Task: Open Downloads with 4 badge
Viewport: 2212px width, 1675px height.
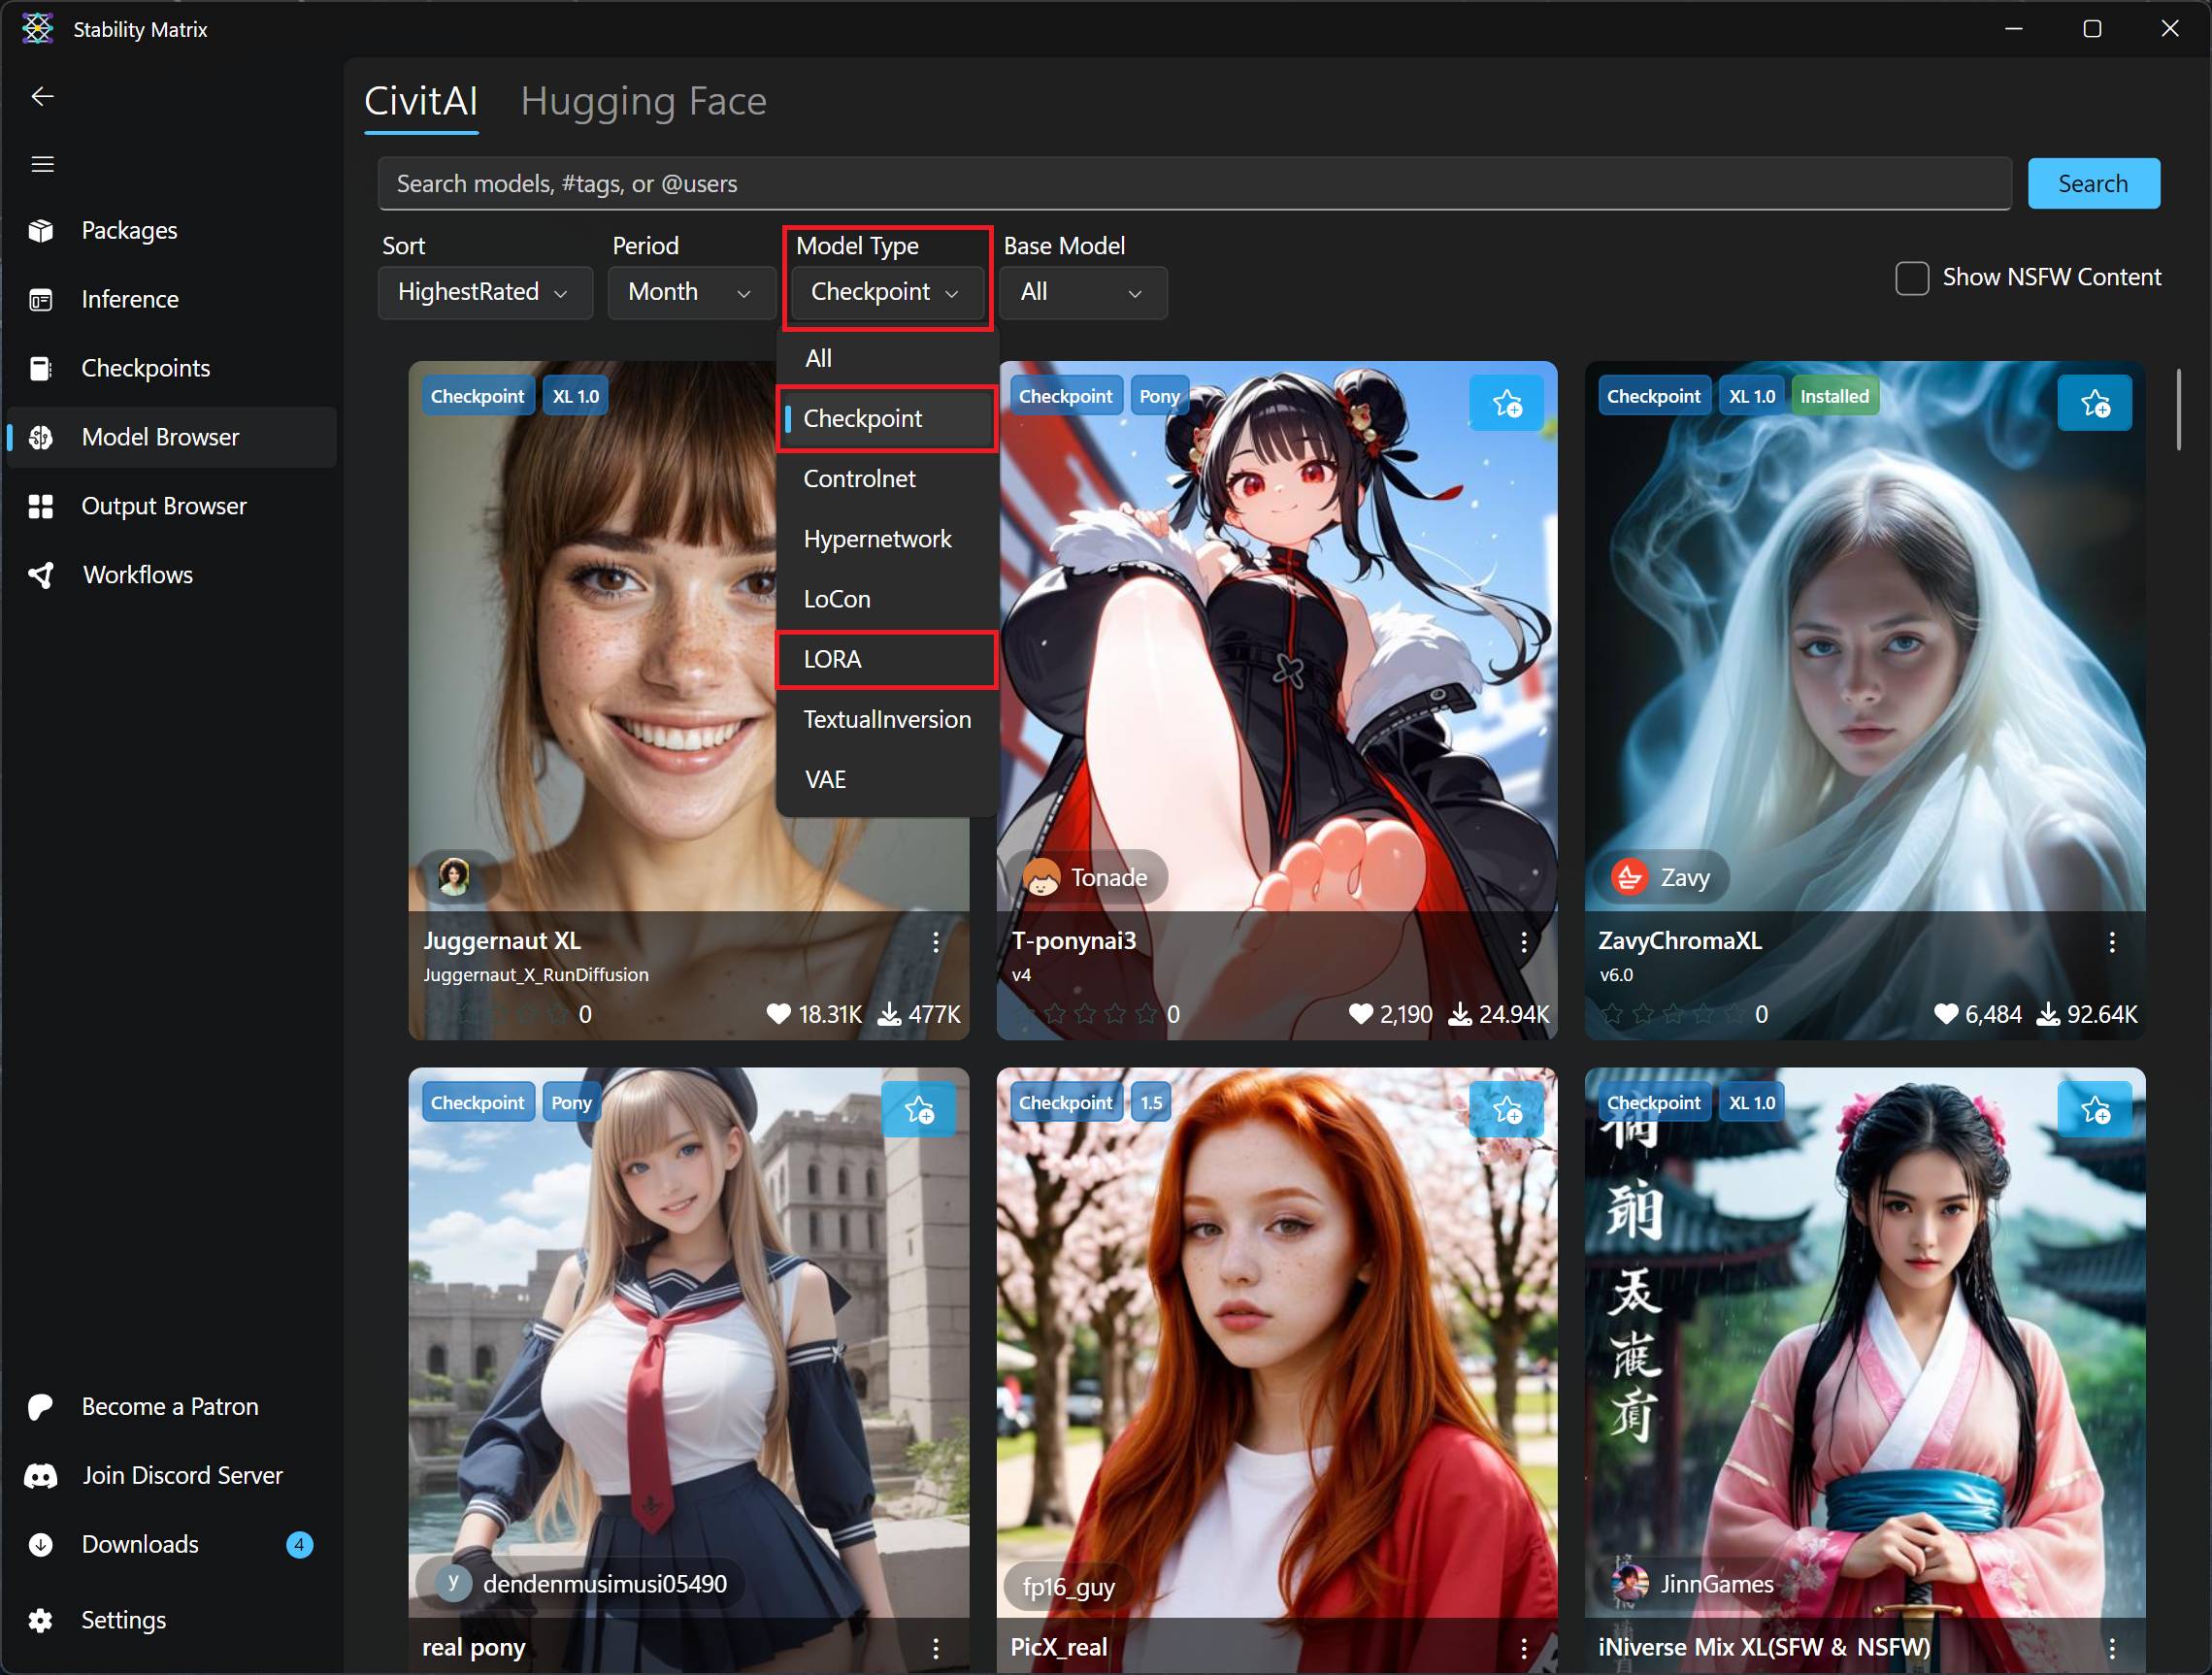Action: (x=140, y=1544)
